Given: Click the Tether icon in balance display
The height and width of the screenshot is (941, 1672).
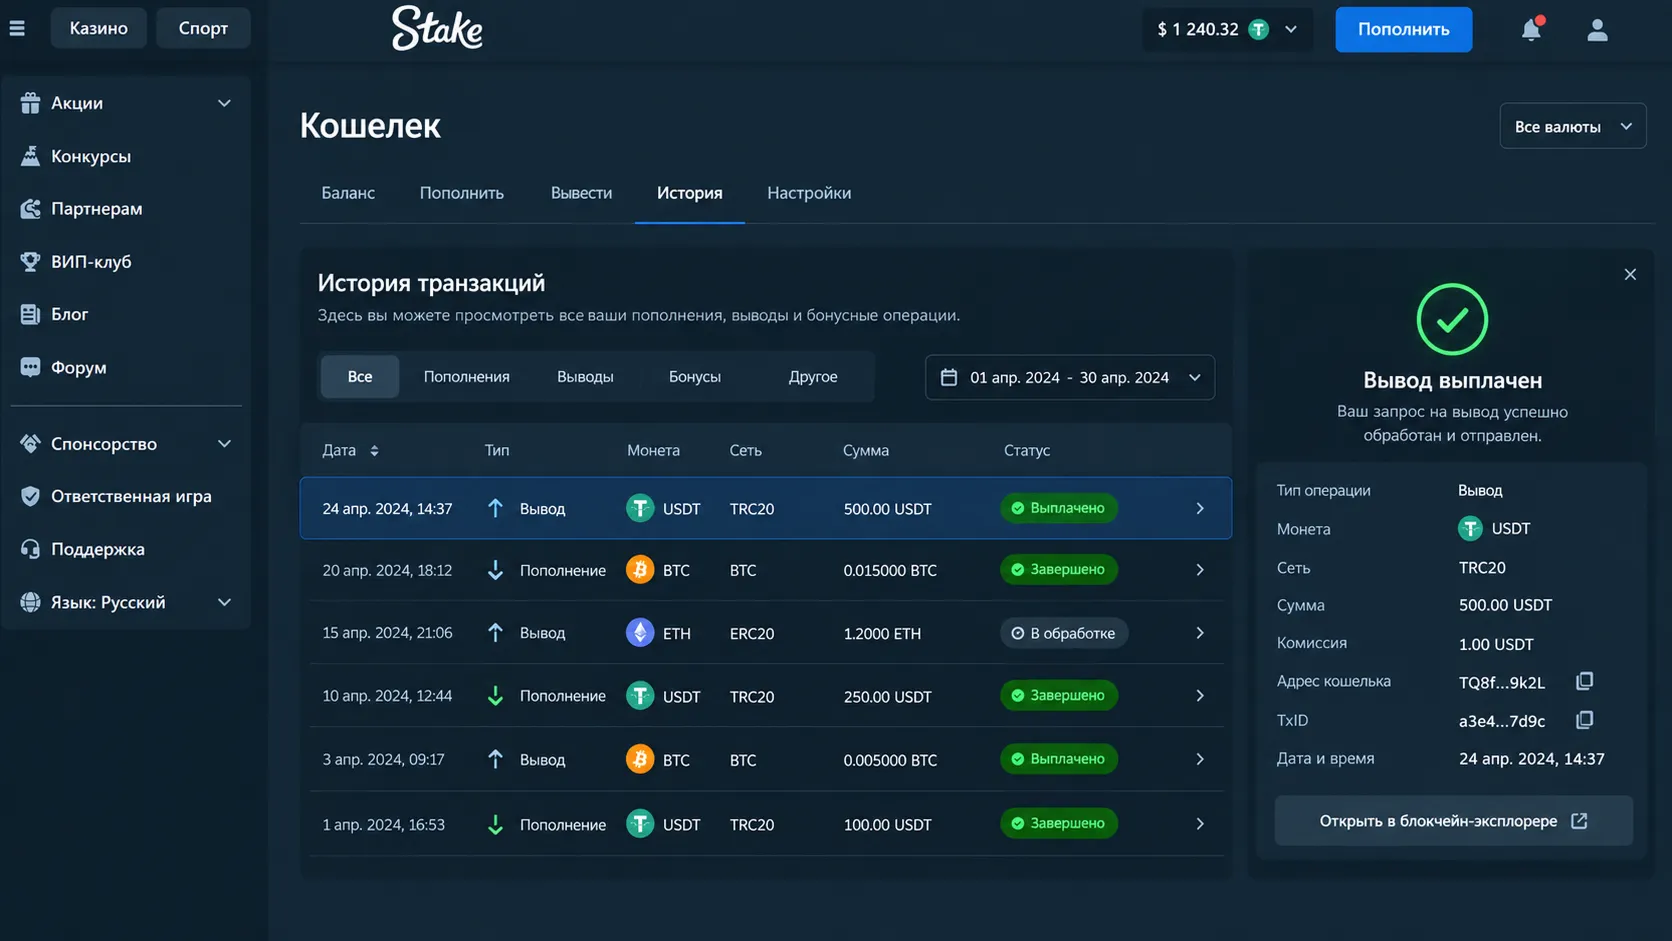Looking at the screenshot, I should (1259, 29).
